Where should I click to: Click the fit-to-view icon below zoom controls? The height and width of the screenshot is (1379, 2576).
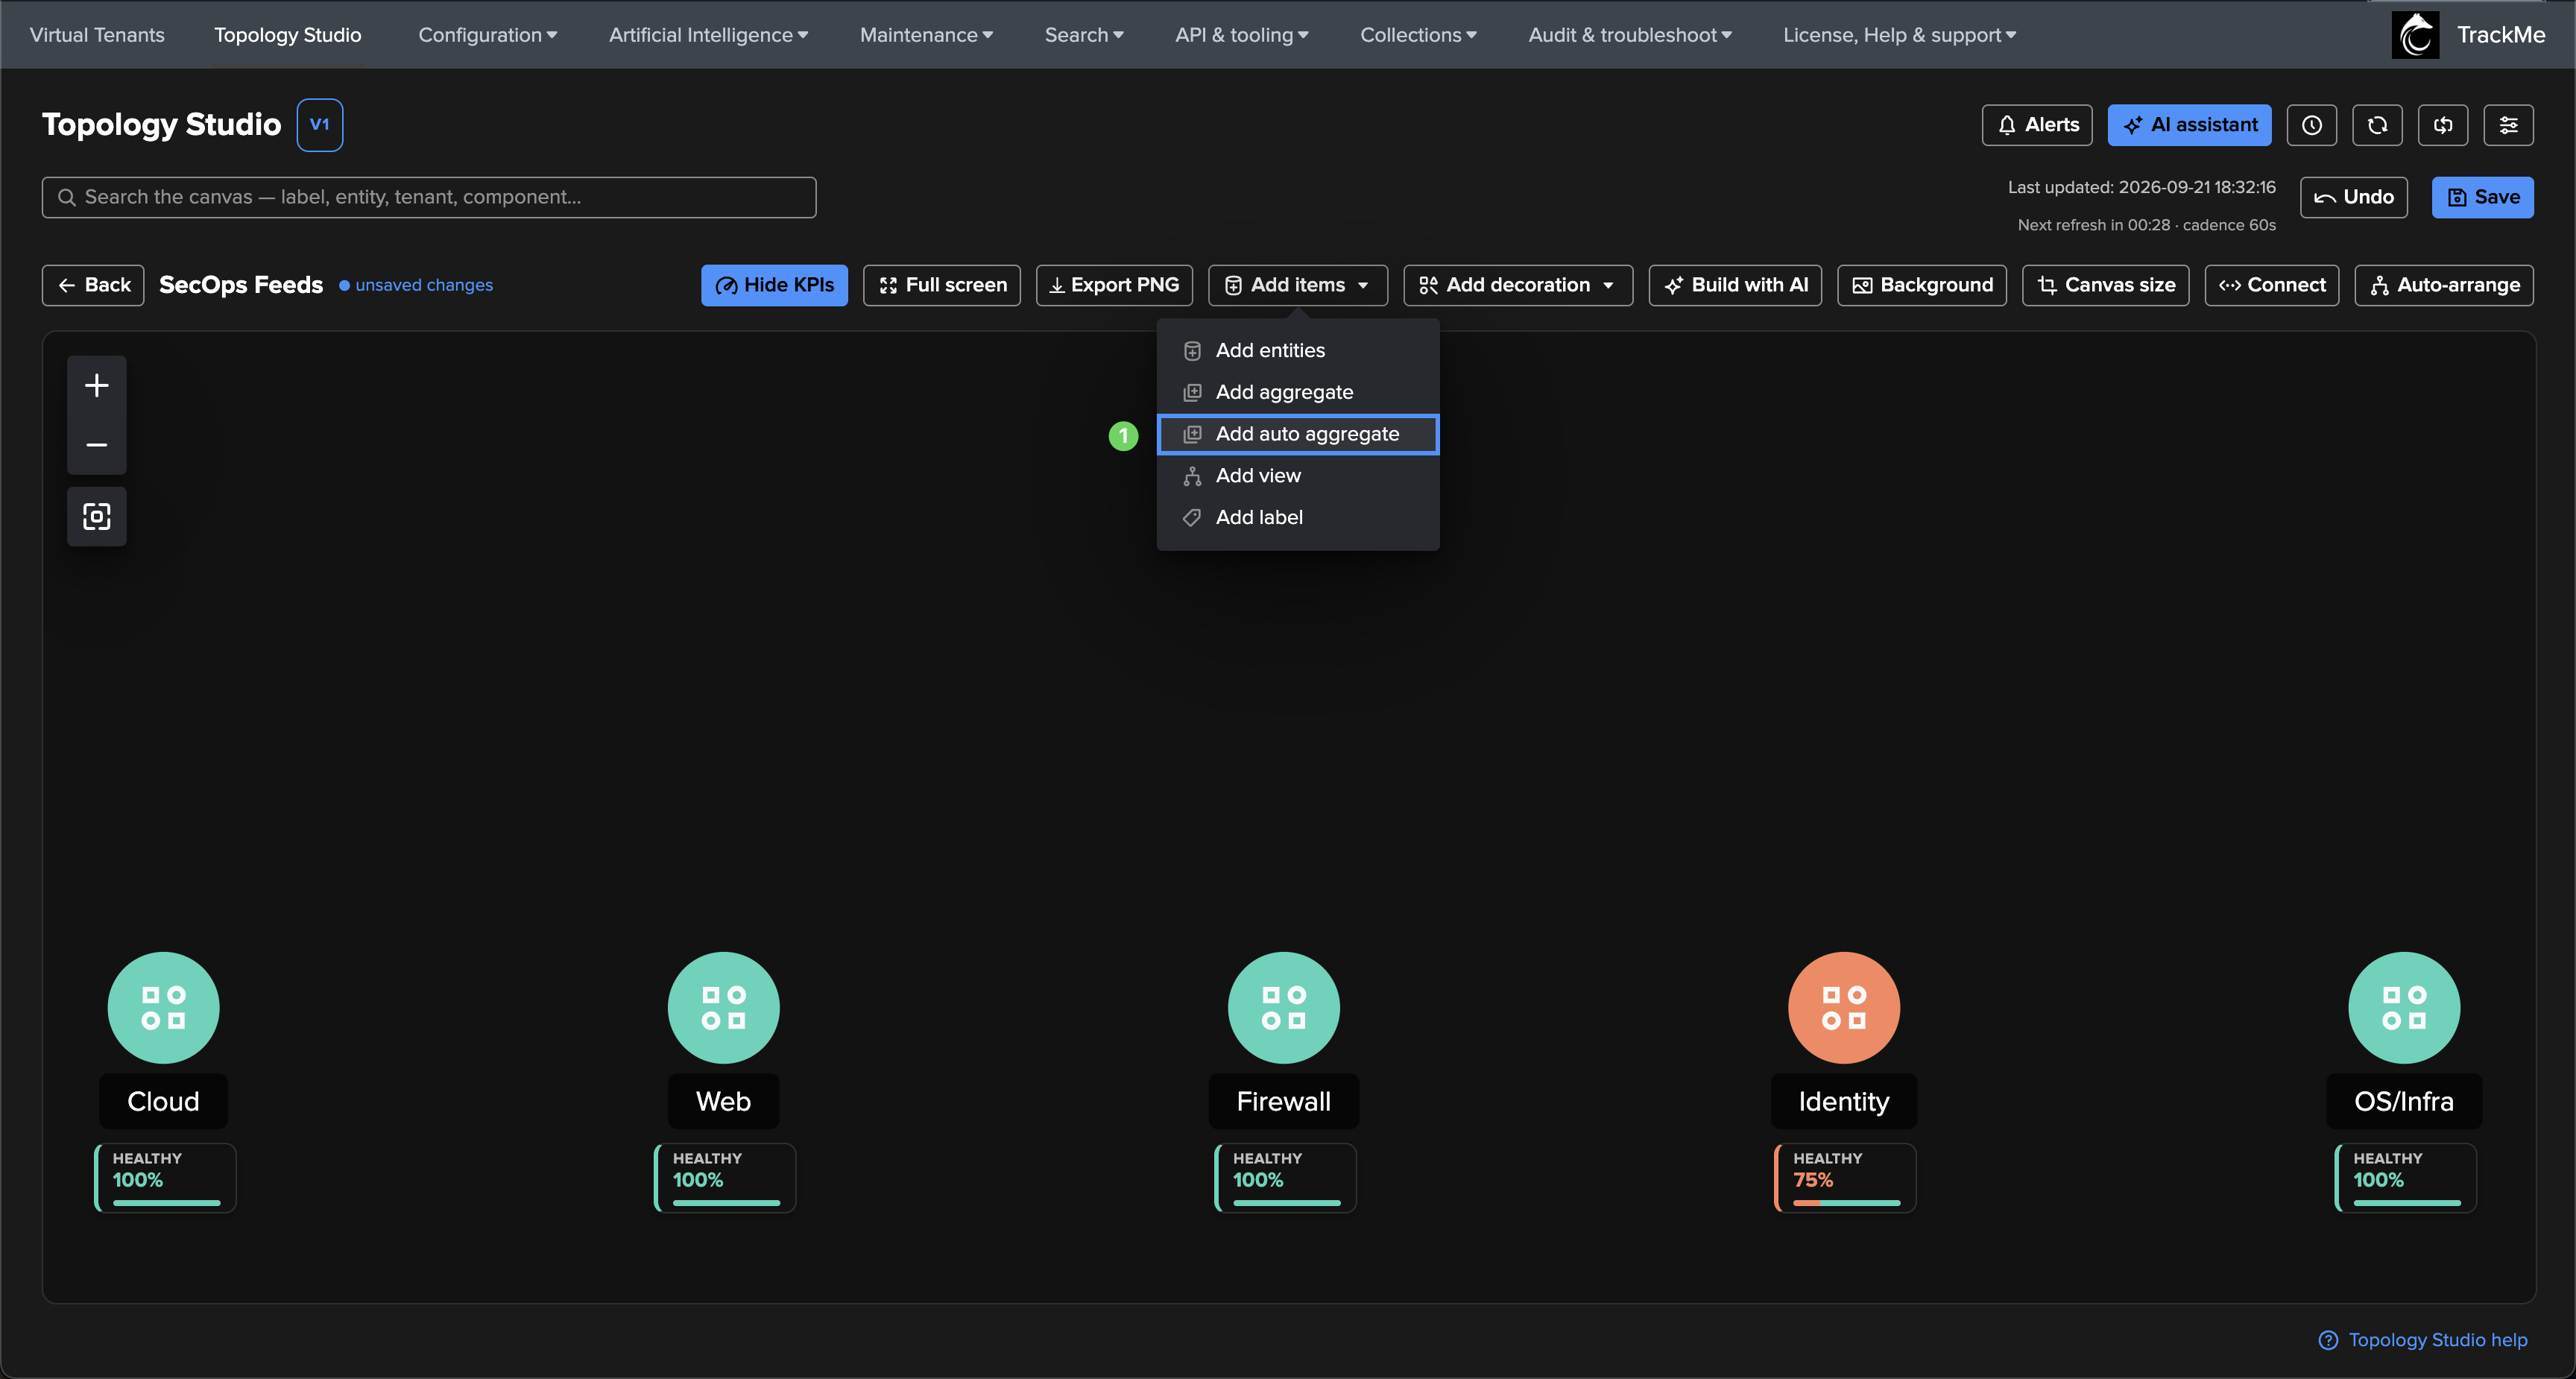[96, 516]
